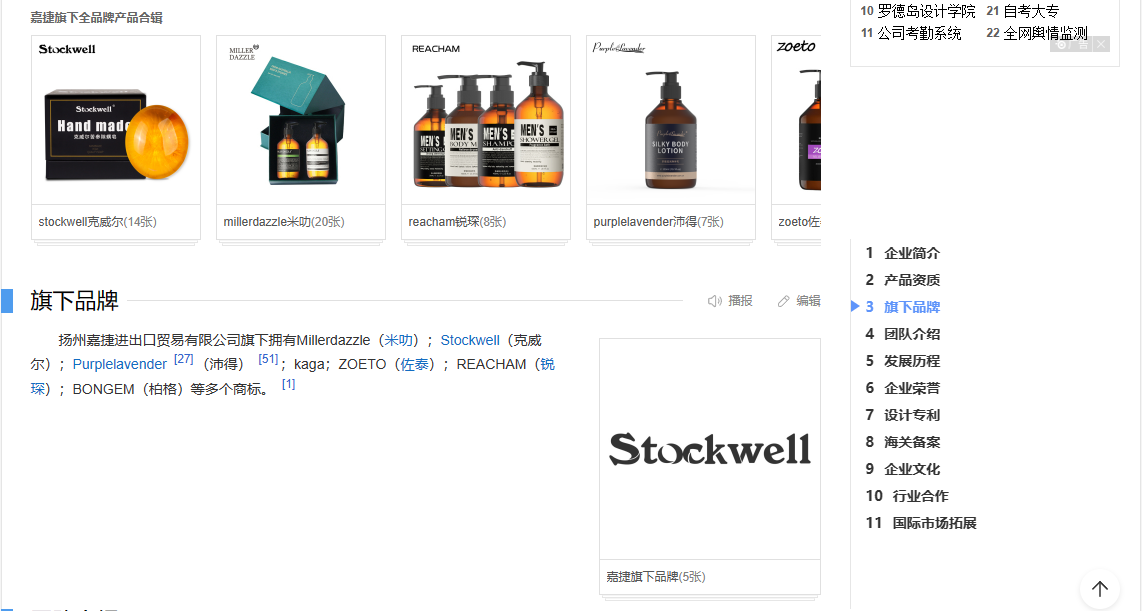Open the reacham锐琛 bottles thumbnail
Viewport: 1142px width, 611px height.
(x=486, y=120)
